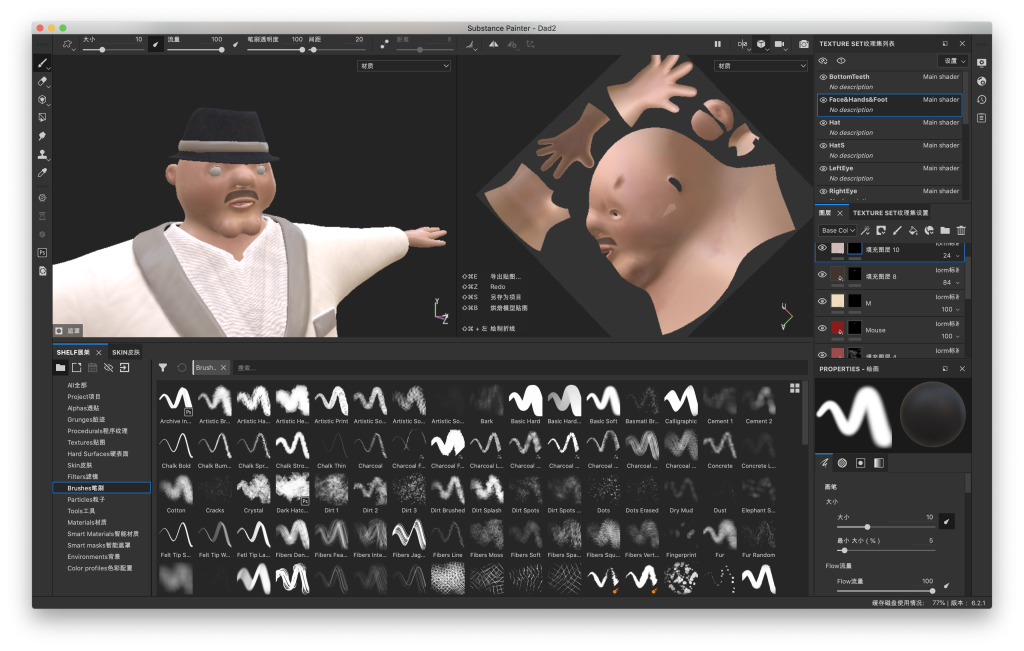The height and width of the screenshot is (651, 1024).
Task: Select the Eraser tool
Action: [42, 82]
